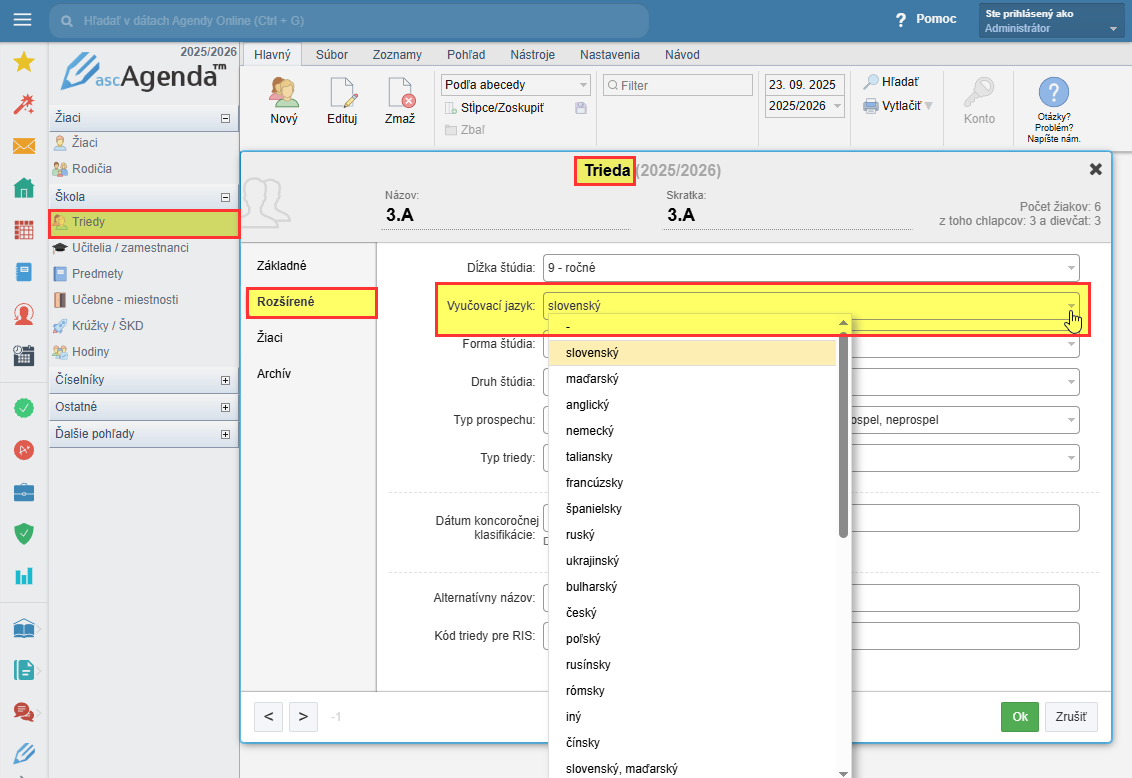The image size is (1132, 778).
Task: Click the Nový new record icon
Action: coord(285,93)
